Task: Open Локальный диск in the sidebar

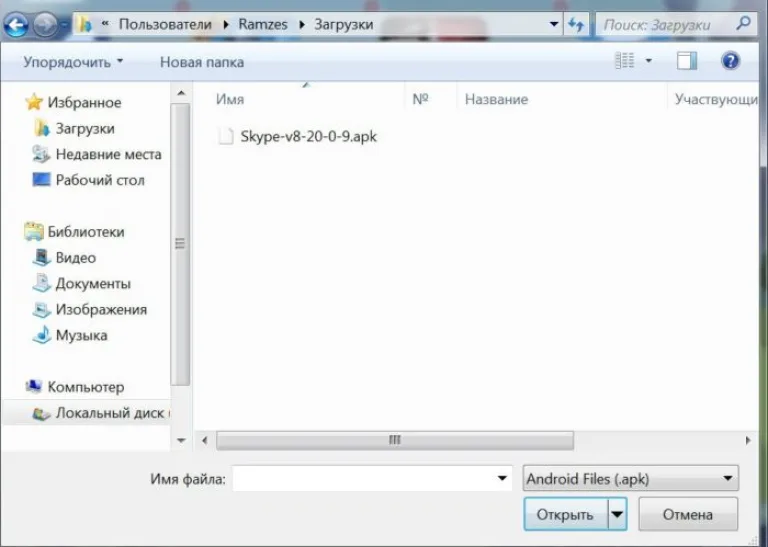Action: pyautogui.click(x=110, y=413)
